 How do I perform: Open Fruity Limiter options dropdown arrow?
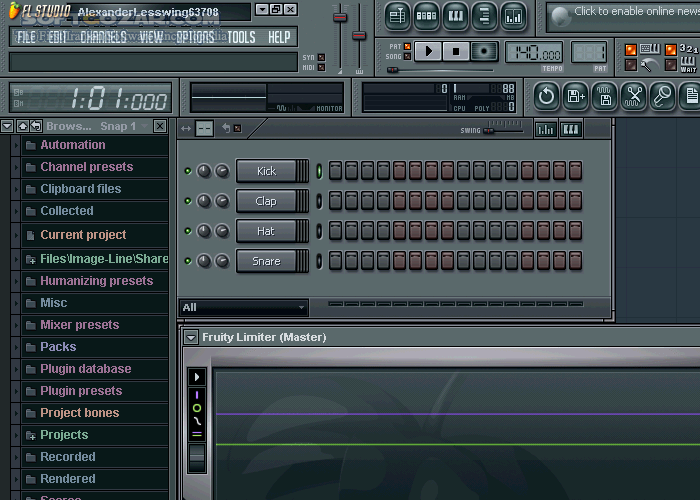tap(191, 338)
